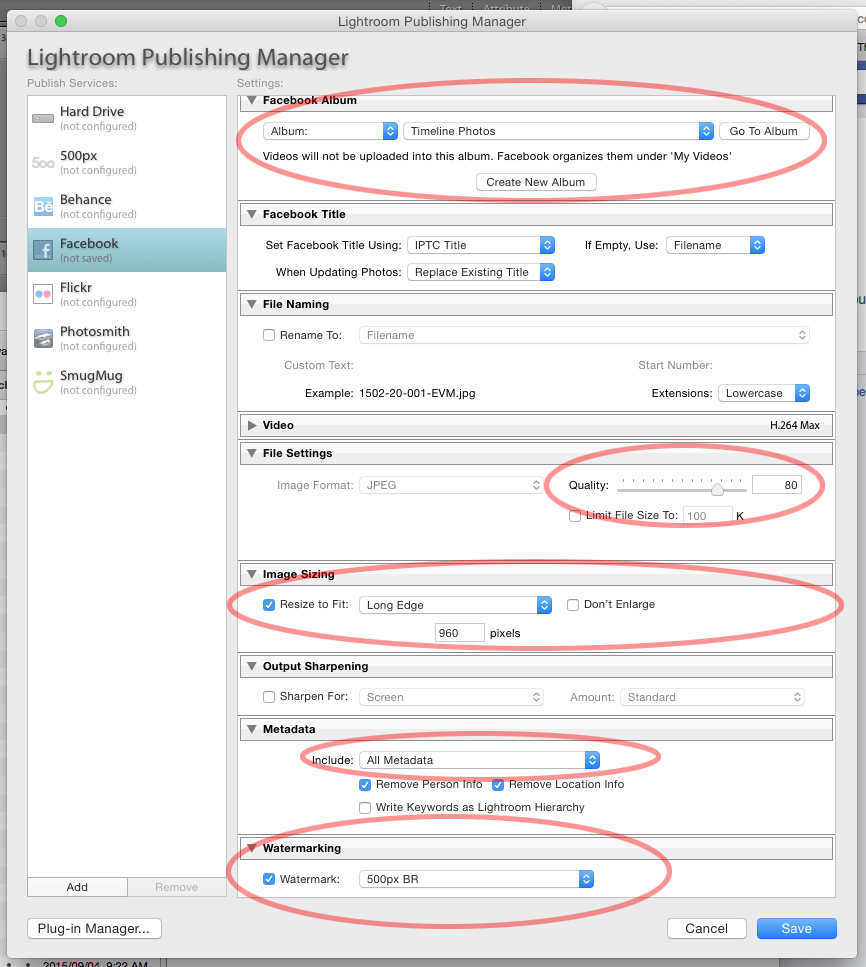The width and height of the screenshot is (866, 967).
Task: Collapse the Facebook Title section
Action: [252, 214]
